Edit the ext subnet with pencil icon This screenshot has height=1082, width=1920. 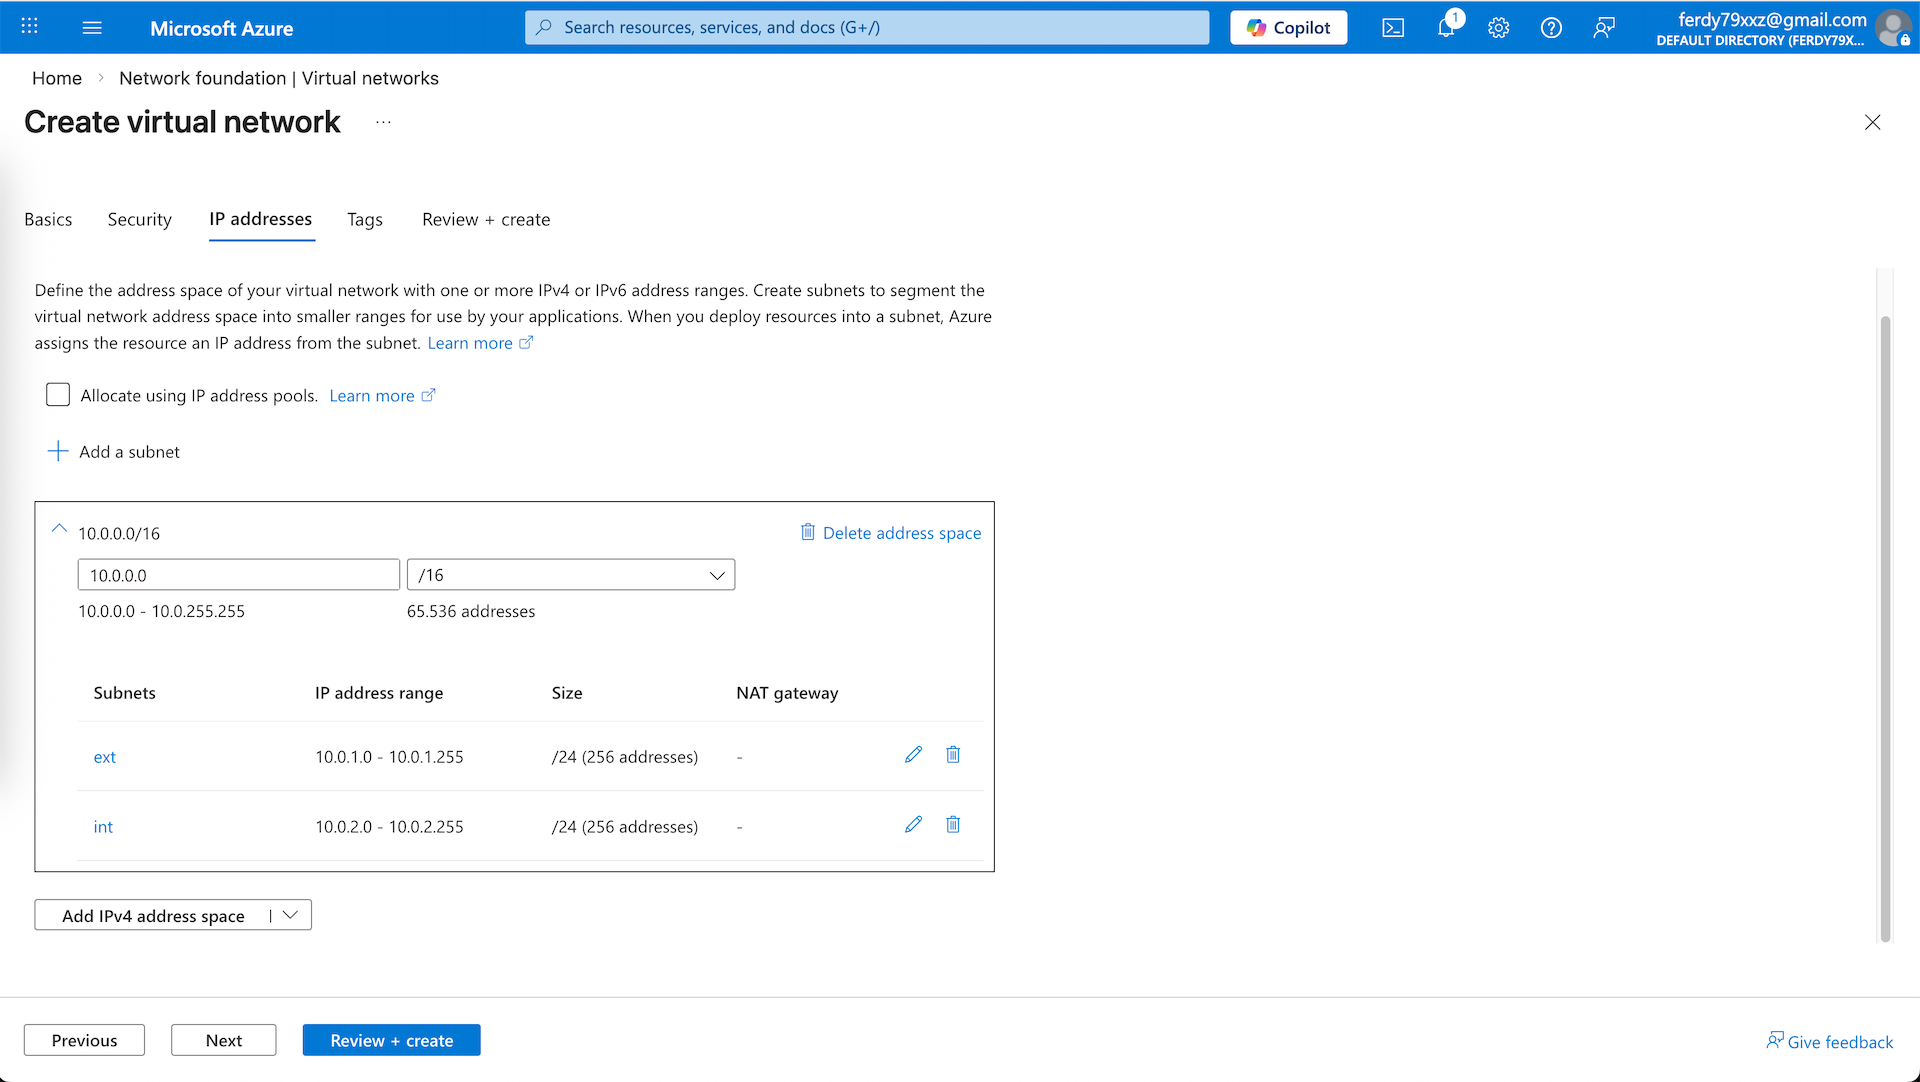[913, 755]
